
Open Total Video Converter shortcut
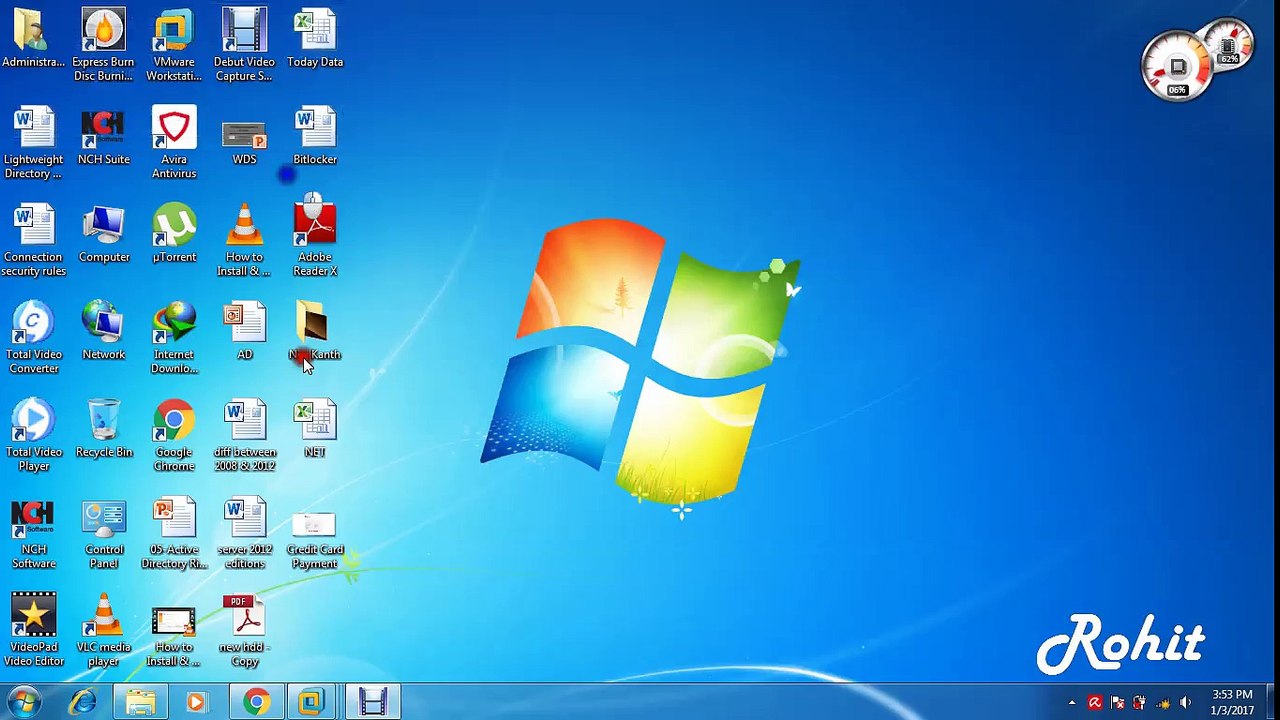[33, 338]
